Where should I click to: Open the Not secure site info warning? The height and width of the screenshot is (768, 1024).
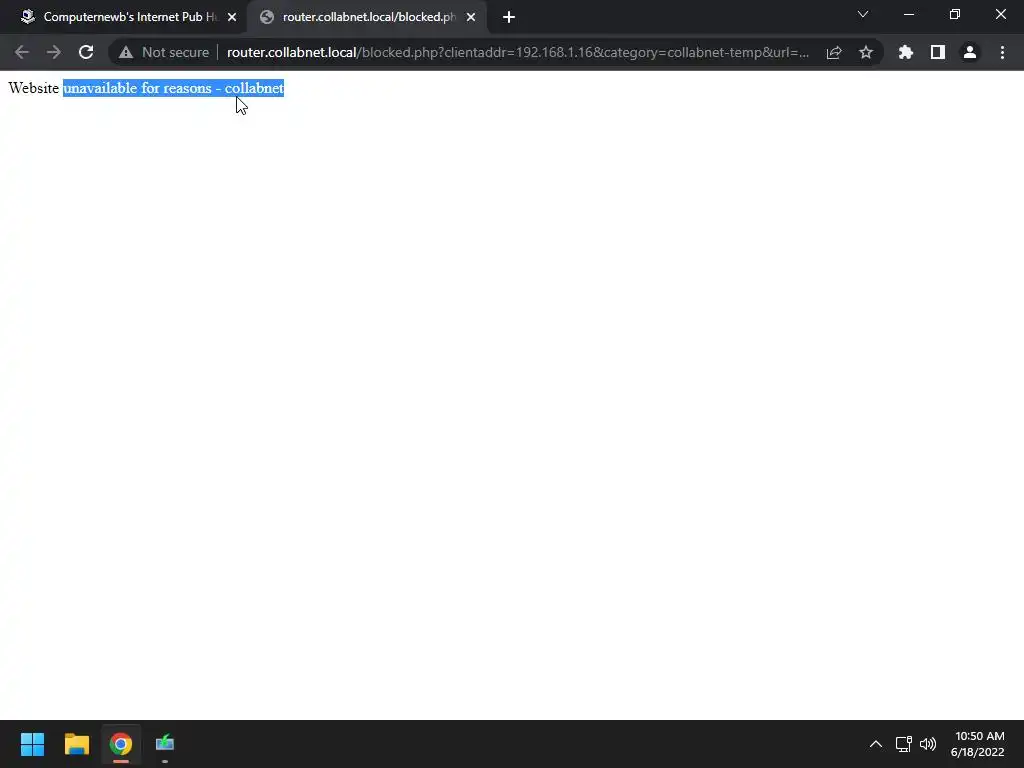tap(165, 52)
